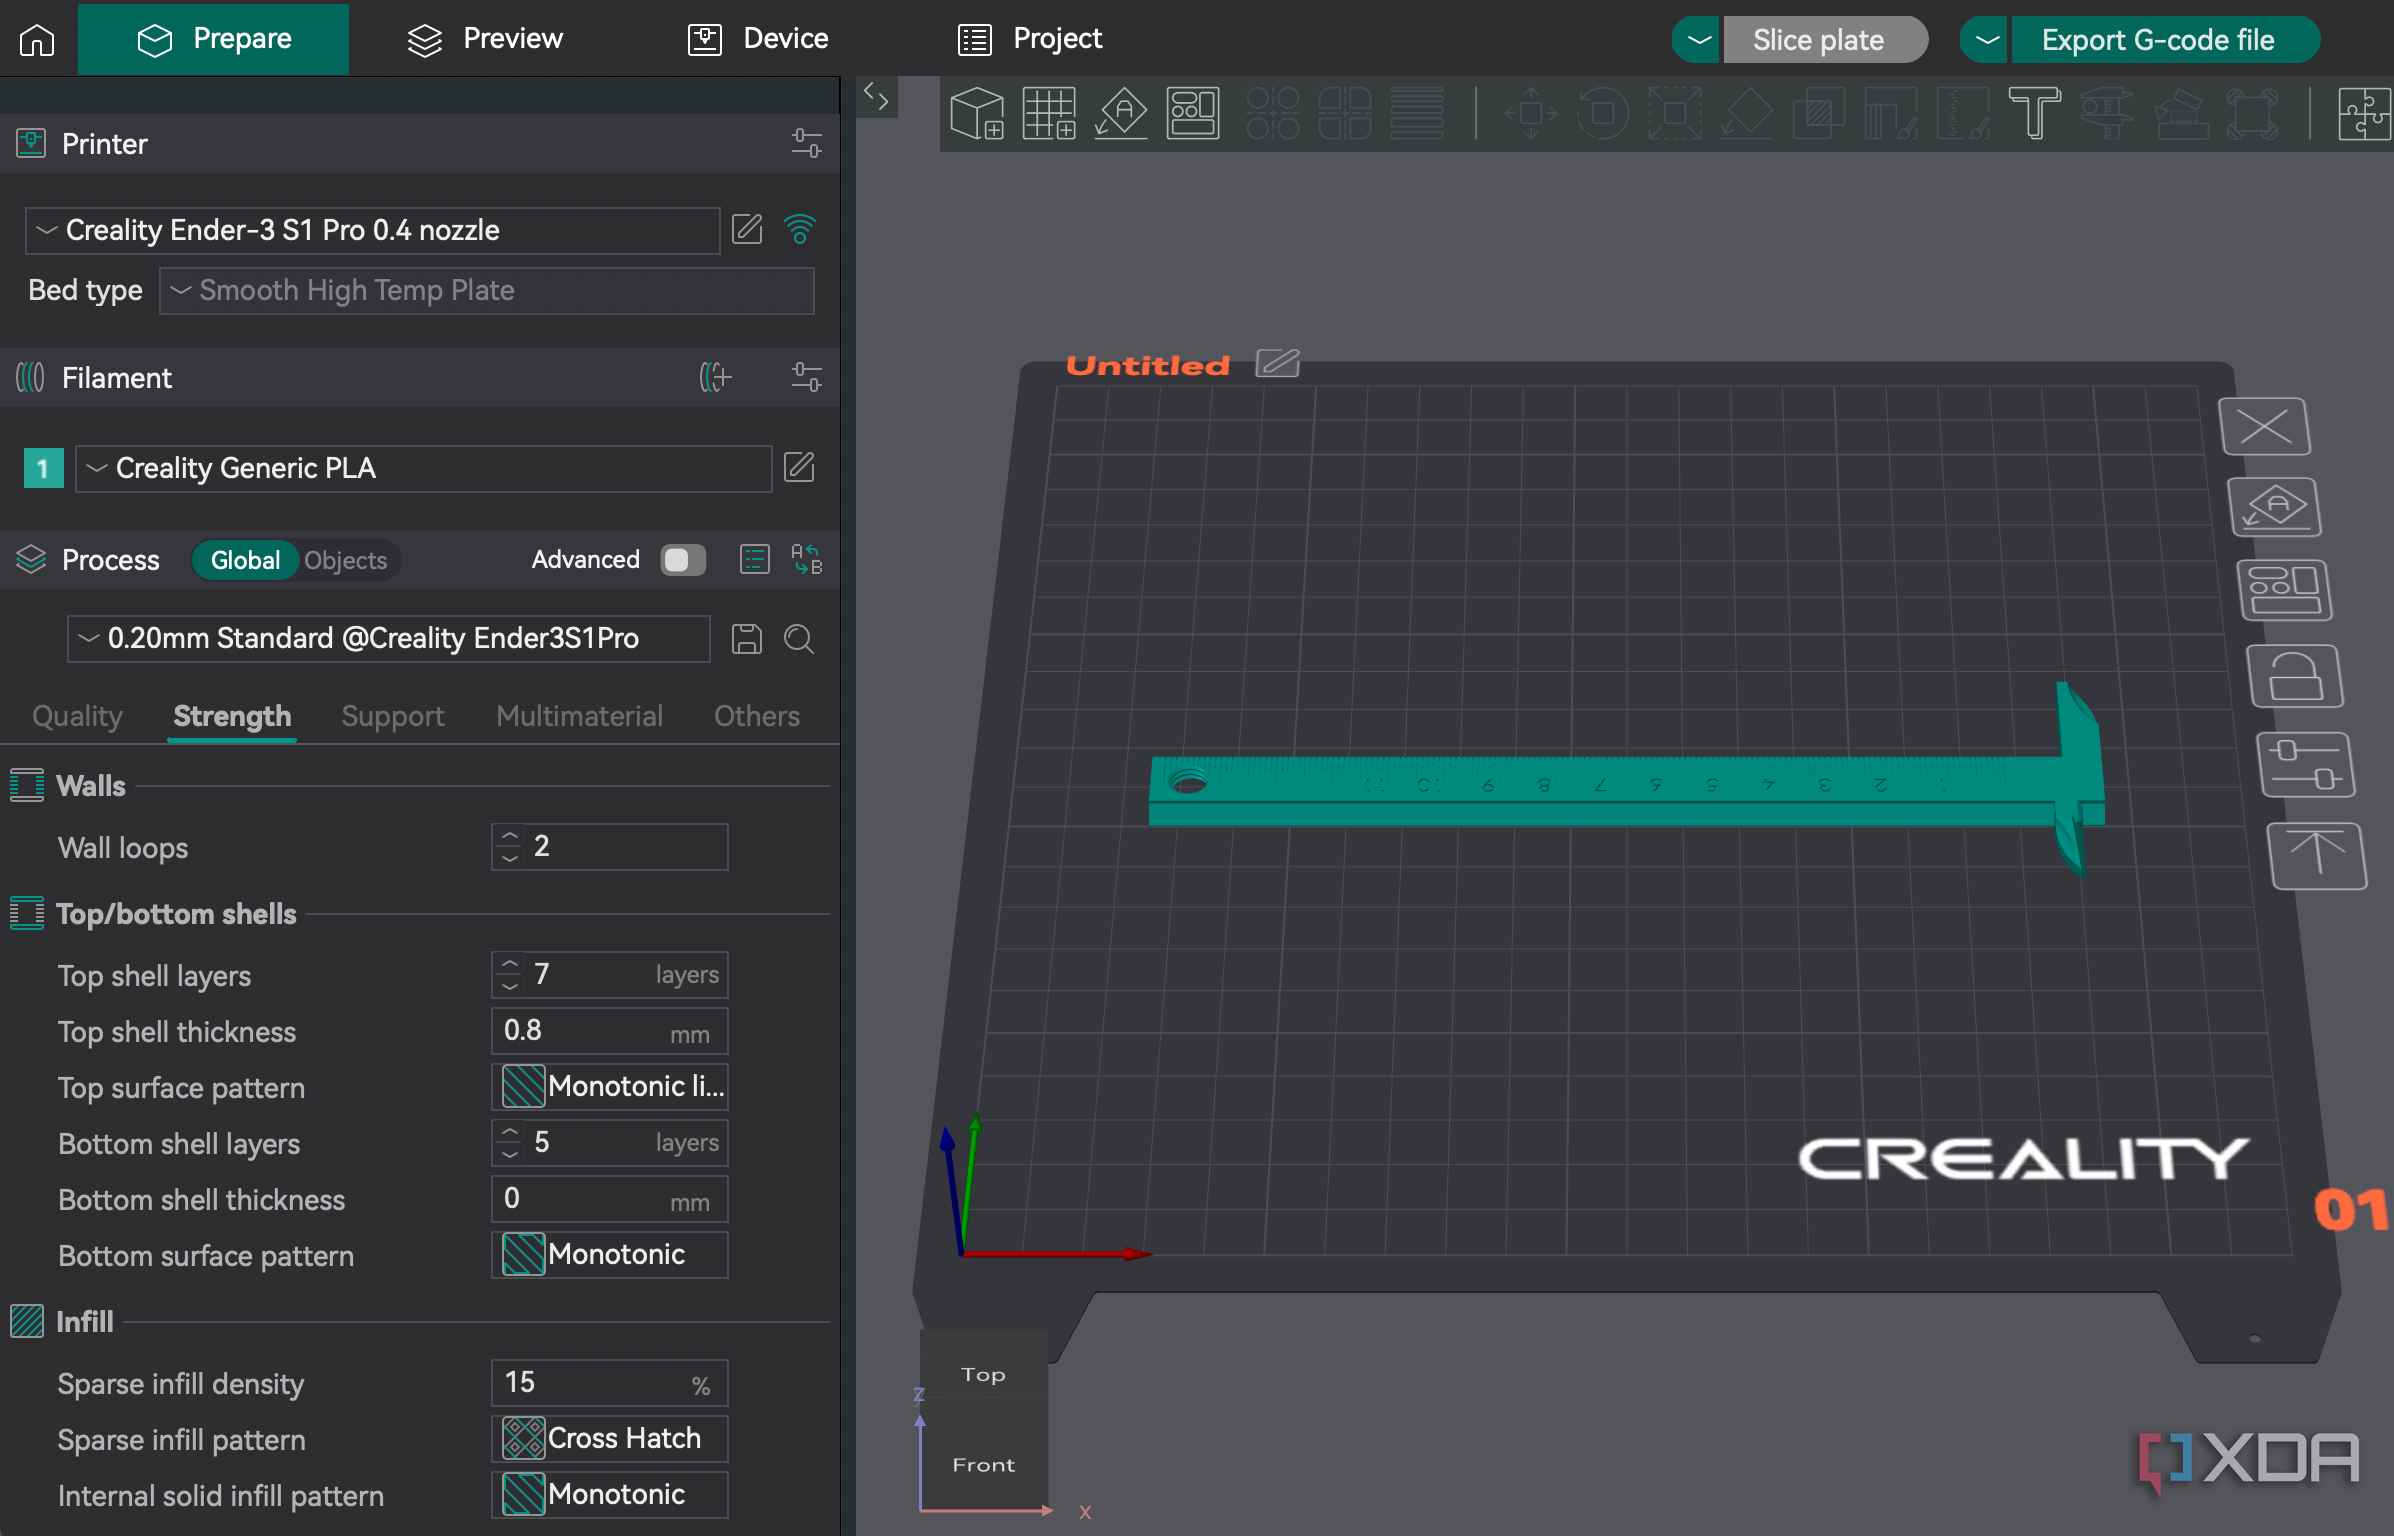2394x1536 pixels.
Task: Open the 0.20mm Standard process preset dropdown
Action: click(x=388, y=638)
